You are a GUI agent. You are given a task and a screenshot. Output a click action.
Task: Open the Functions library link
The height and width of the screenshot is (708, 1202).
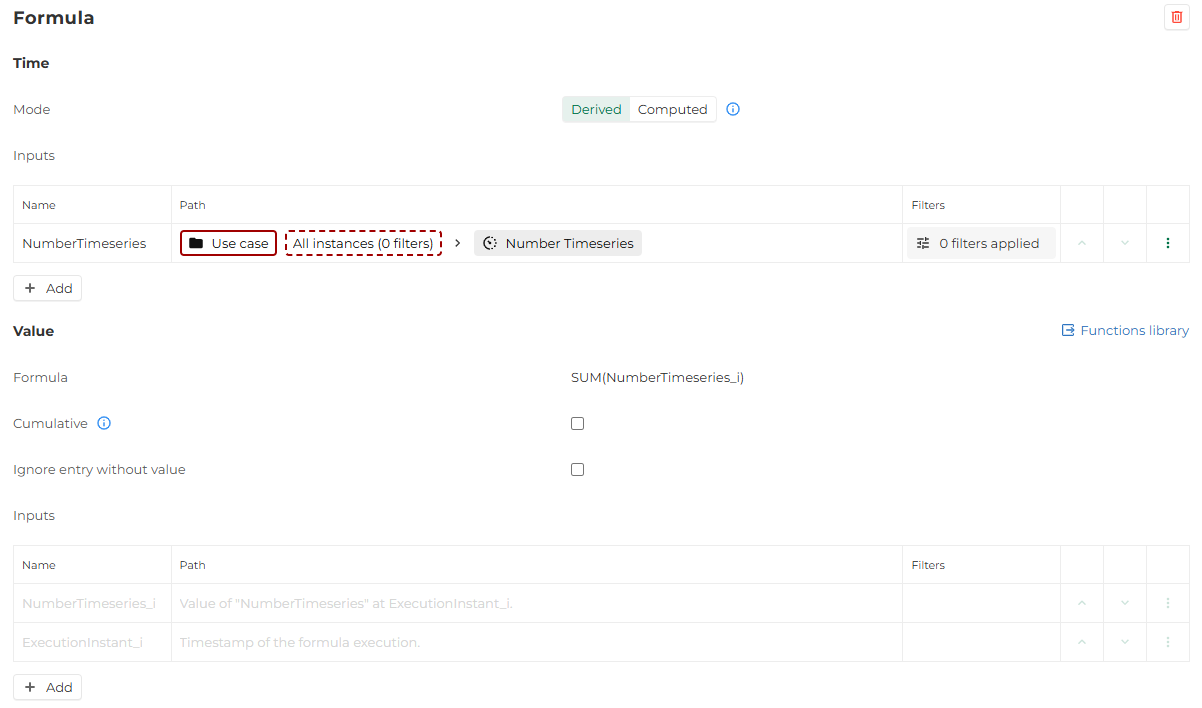pos(1125,330)
